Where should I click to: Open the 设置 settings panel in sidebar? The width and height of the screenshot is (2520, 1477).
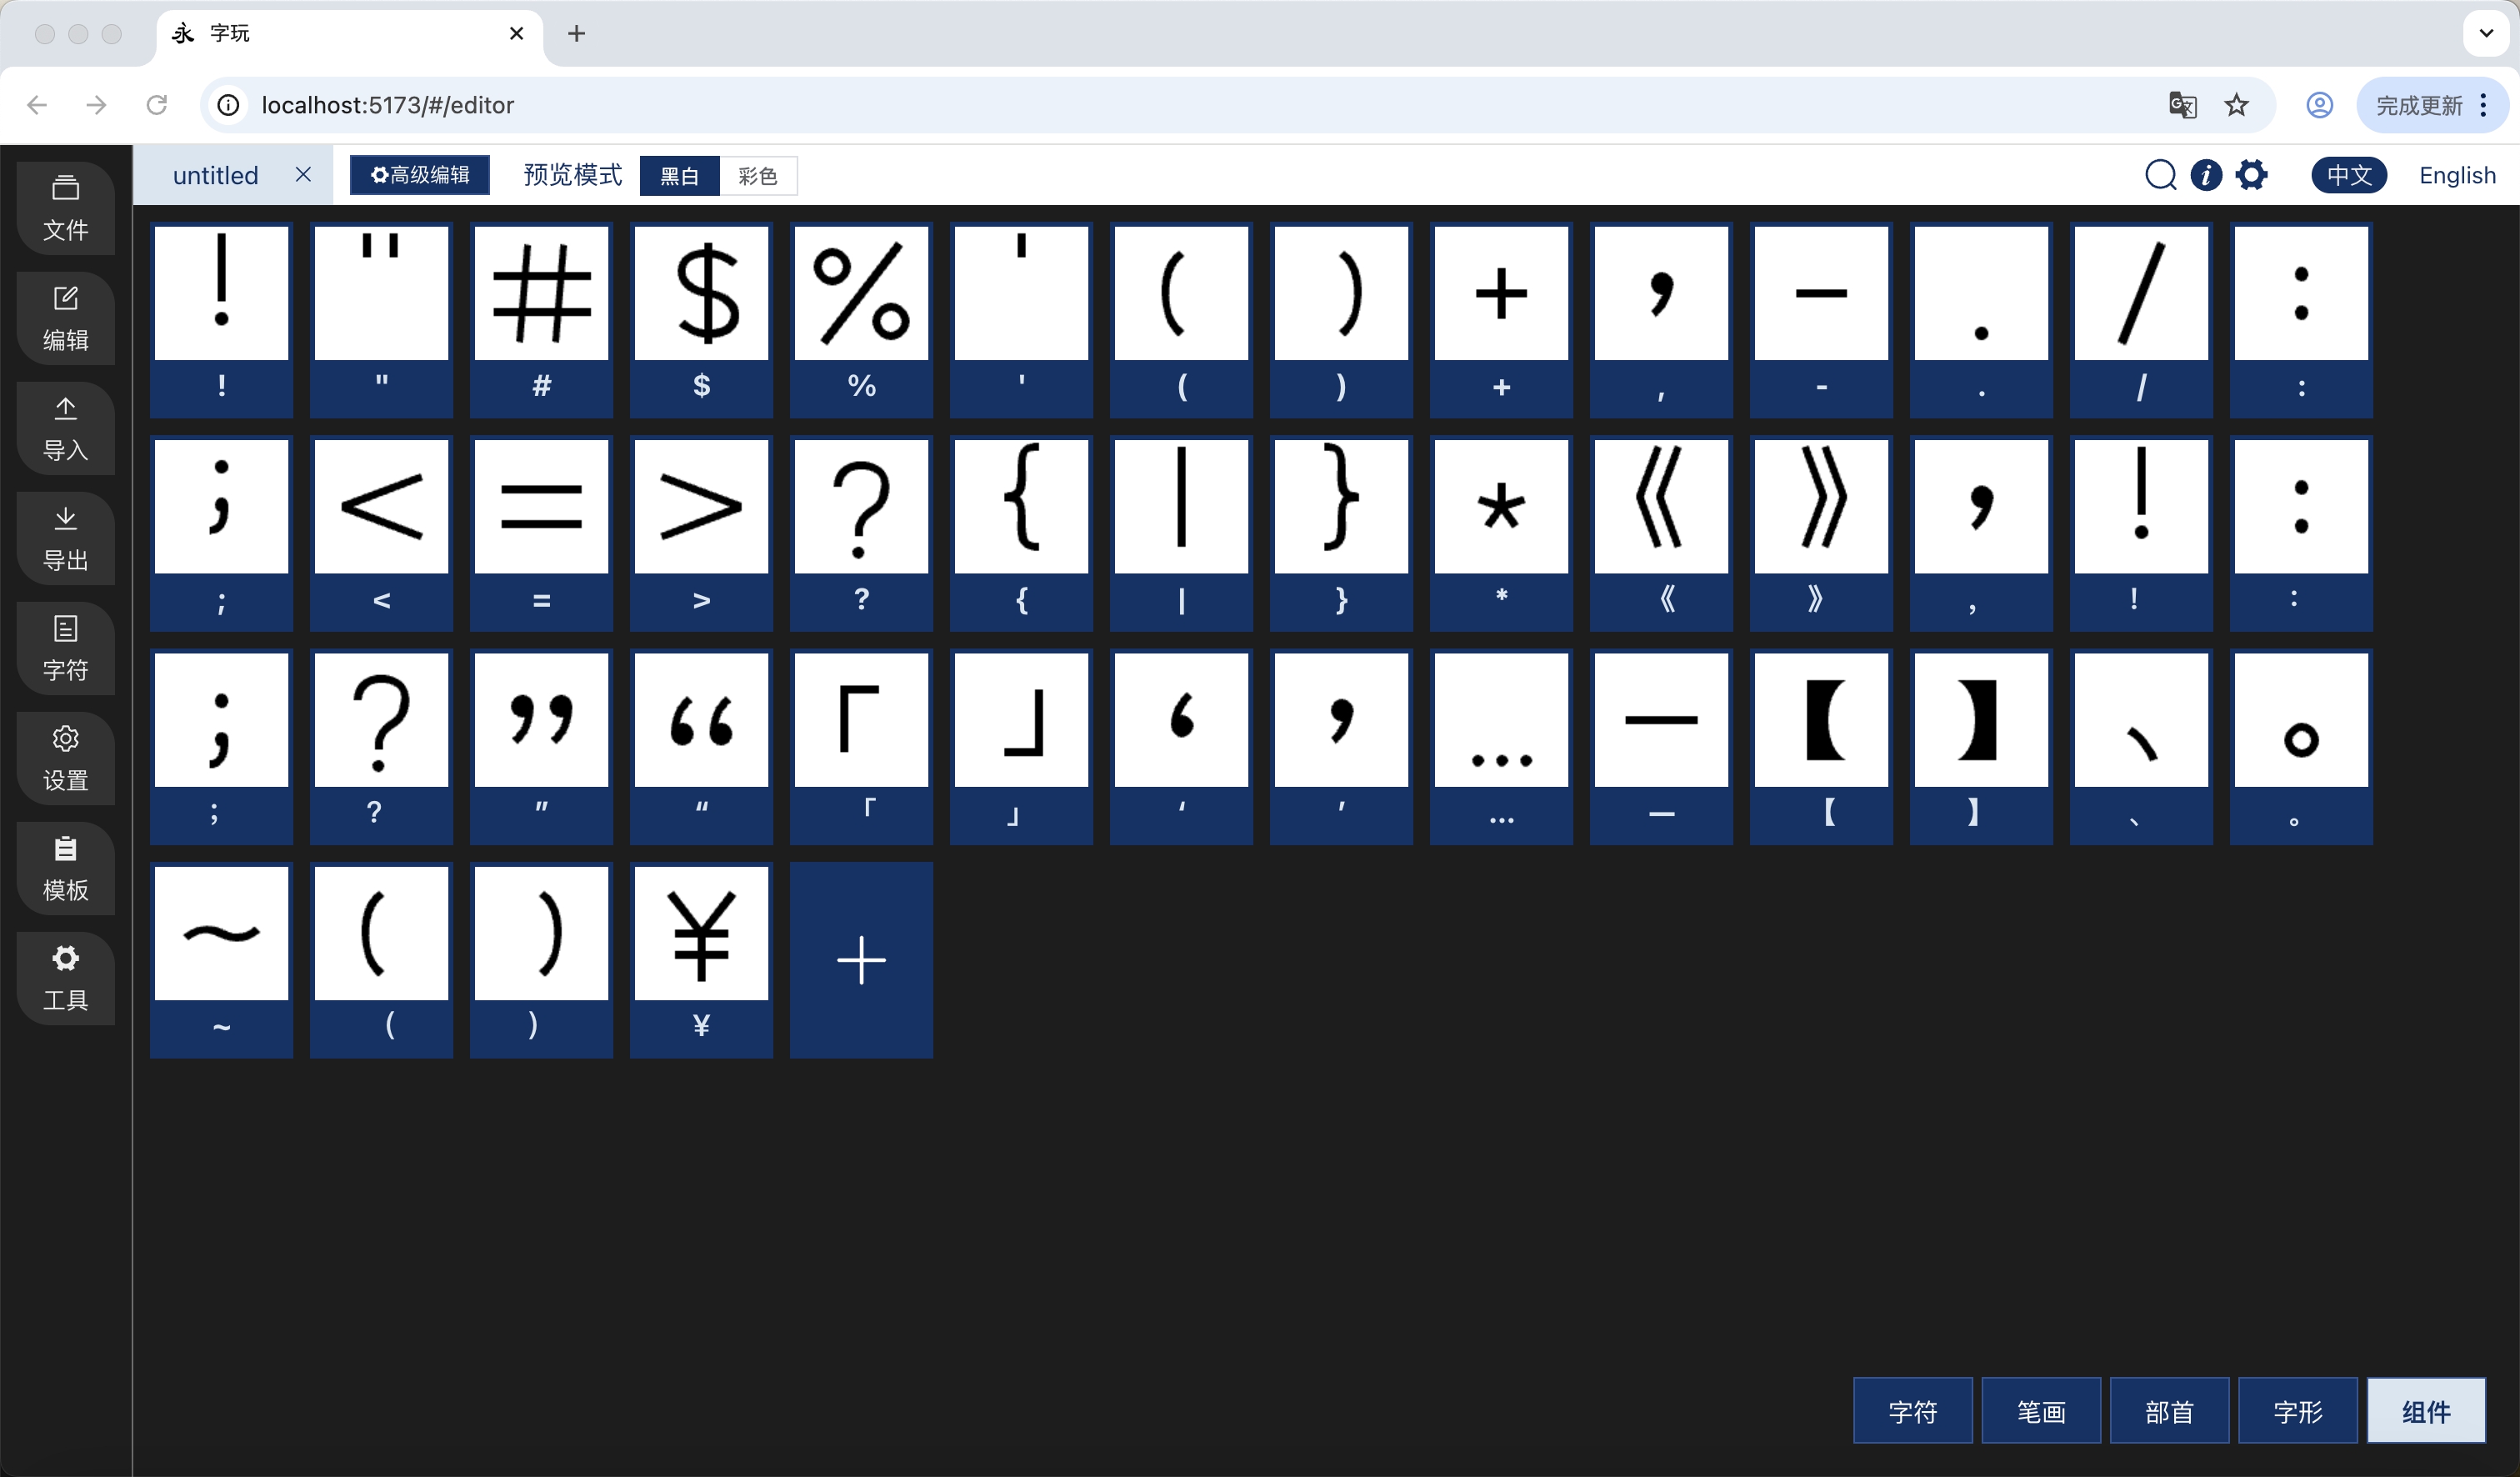(x=65, y=758)
